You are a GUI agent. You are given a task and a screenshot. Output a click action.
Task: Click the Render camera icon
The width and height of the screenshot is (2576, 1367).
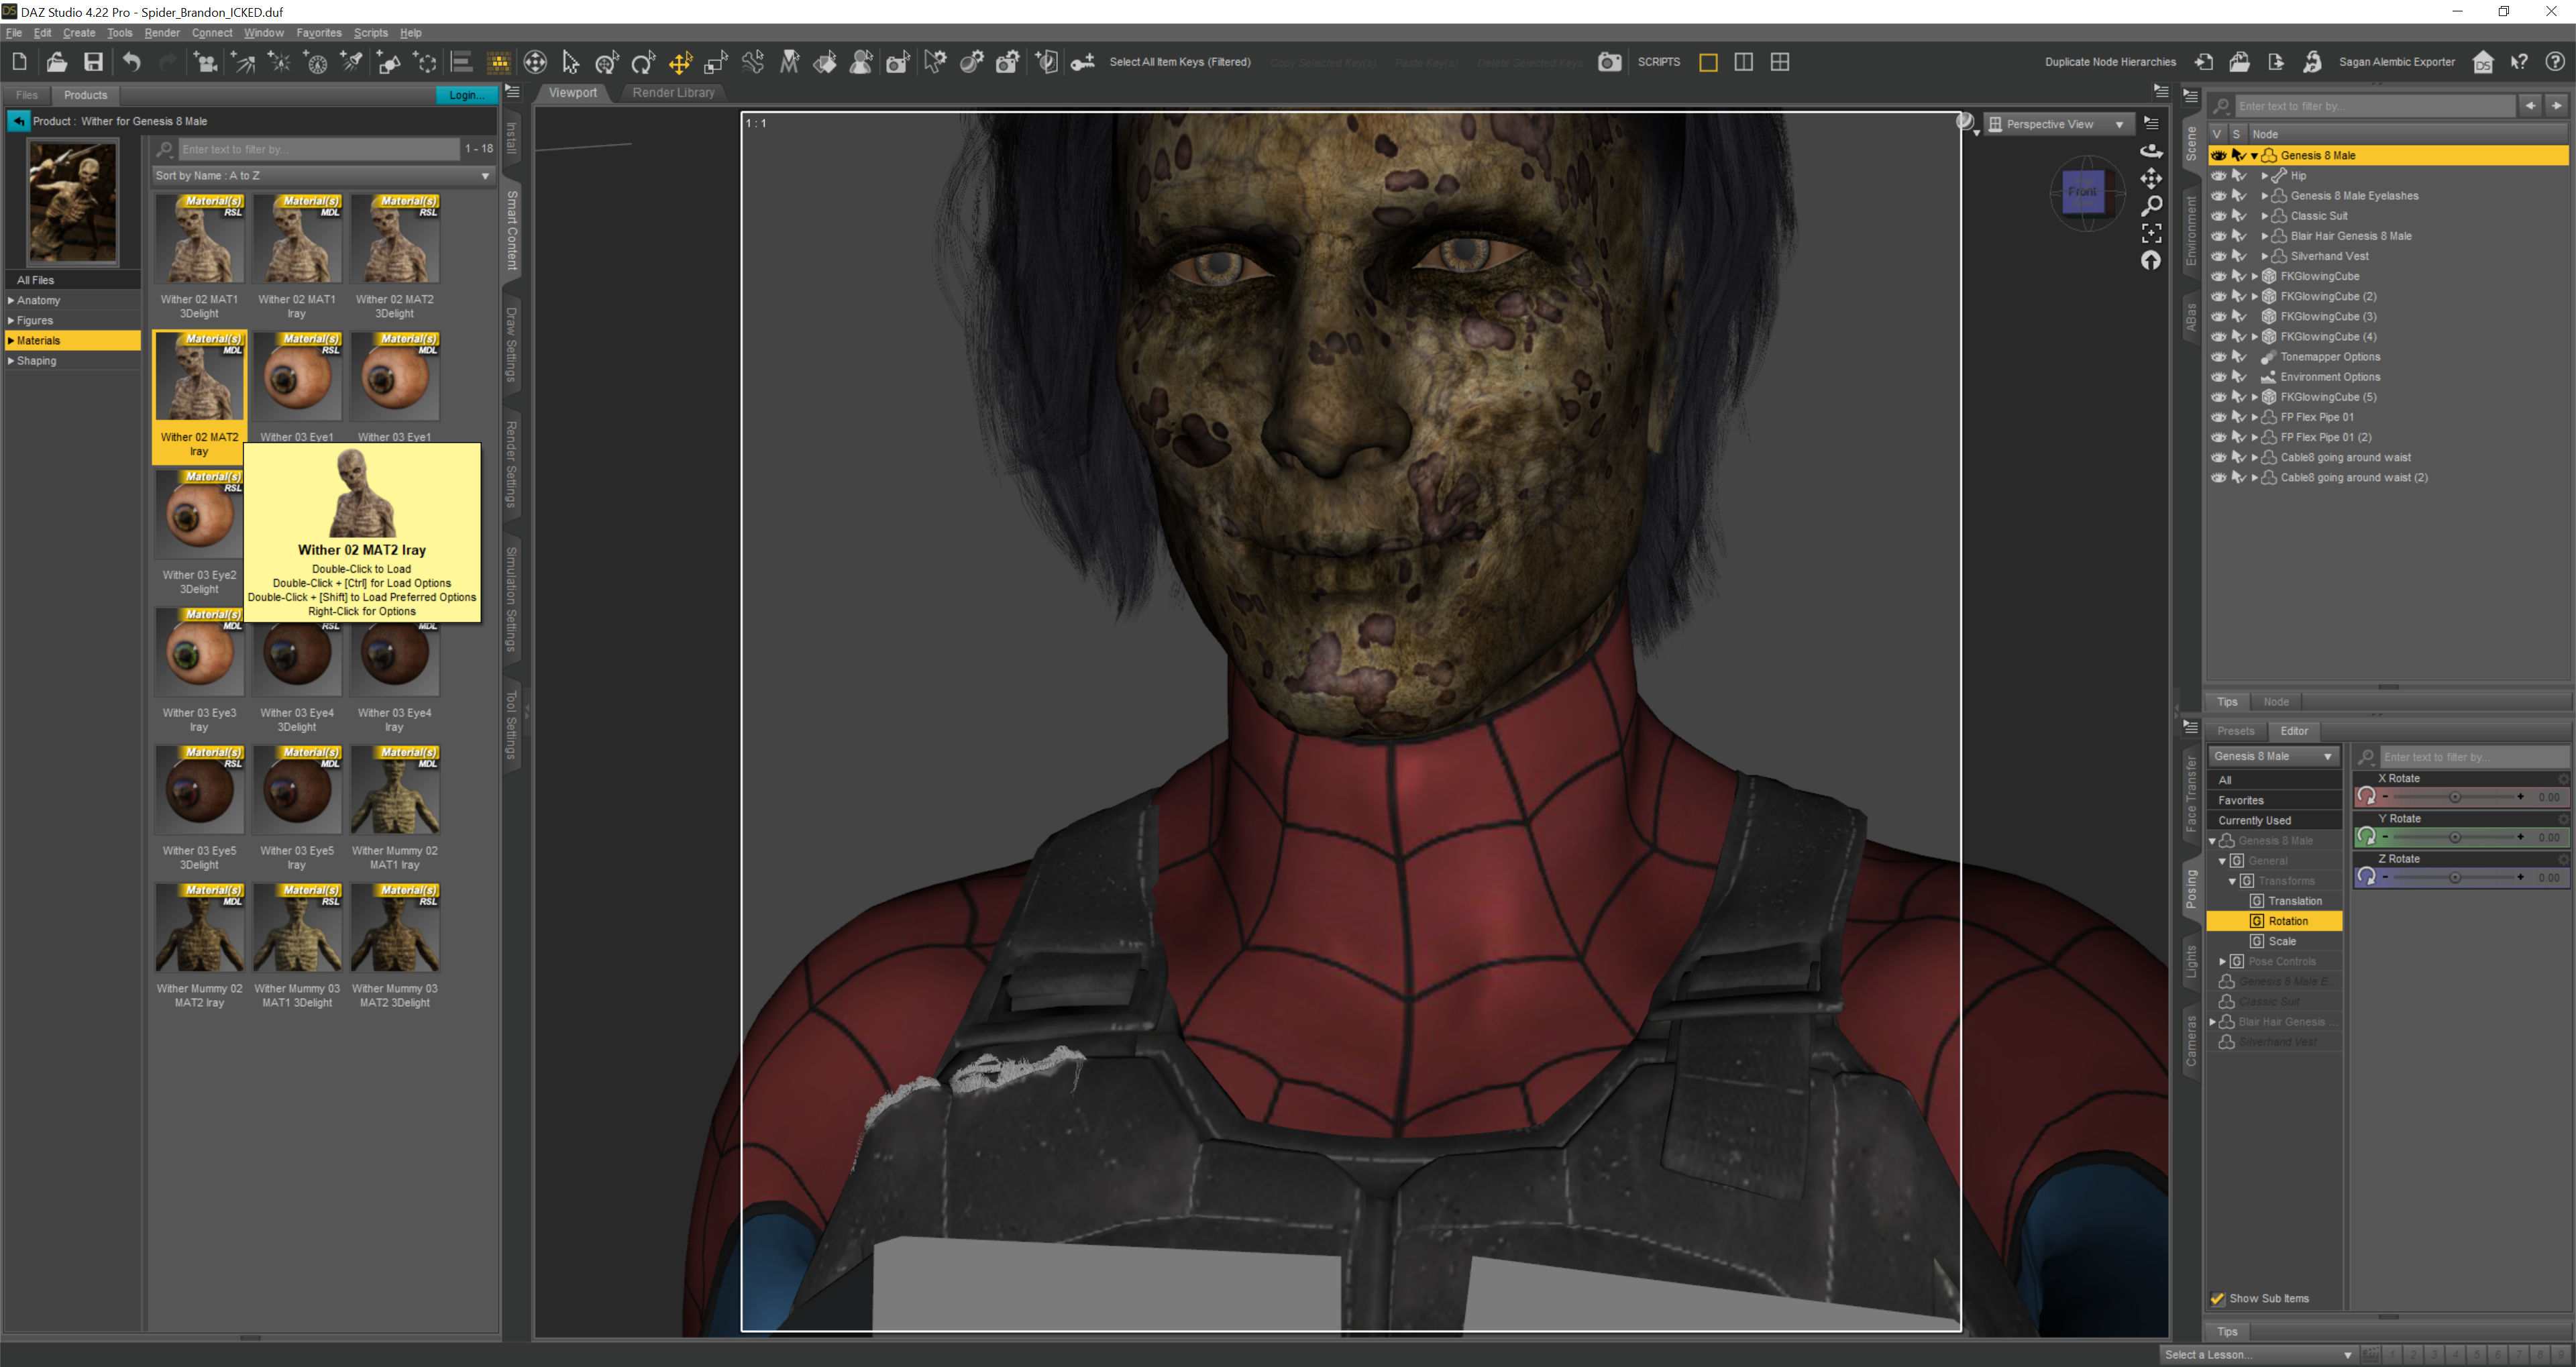coord(1609,62)
